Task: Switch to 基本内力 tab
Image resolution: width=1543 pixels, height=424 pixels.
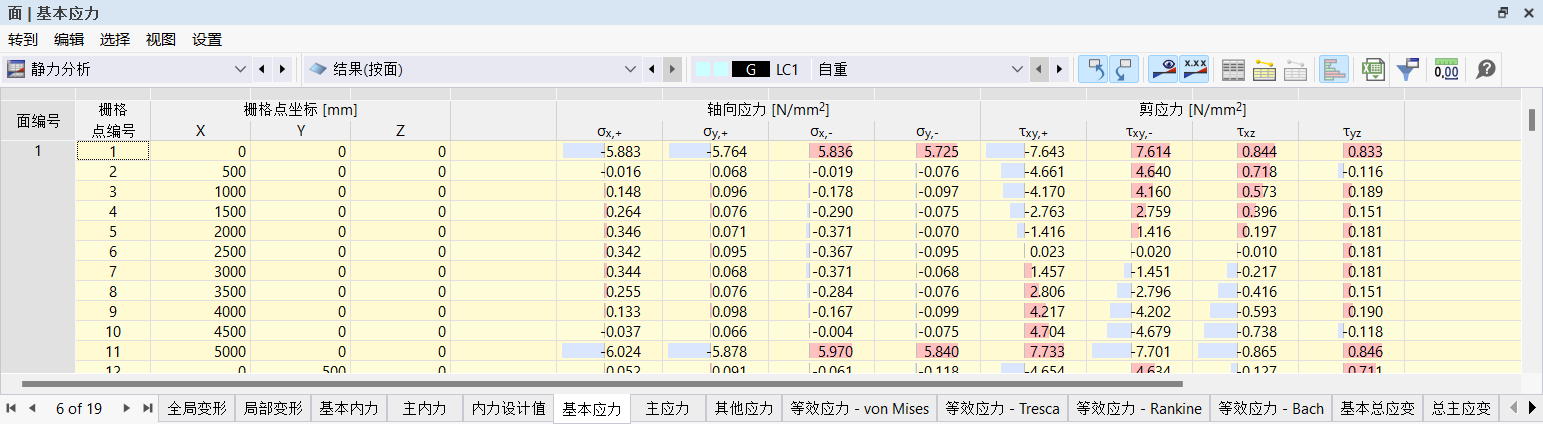Action: [x=349, y=408]
